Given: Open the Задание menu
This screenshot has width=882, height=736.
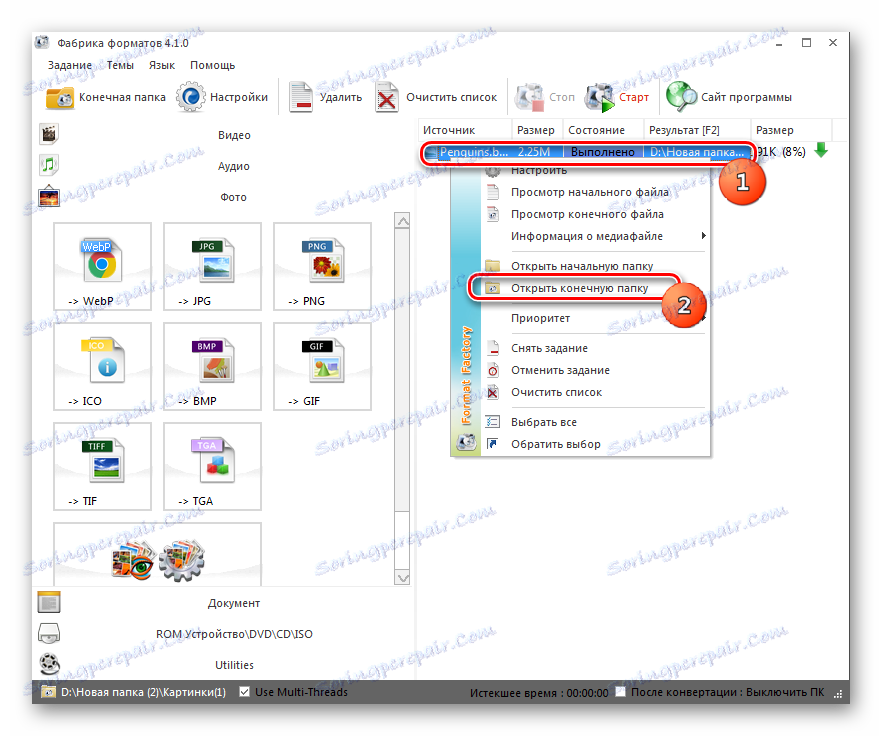Looking at the screenshot, I should coord(70,65).
